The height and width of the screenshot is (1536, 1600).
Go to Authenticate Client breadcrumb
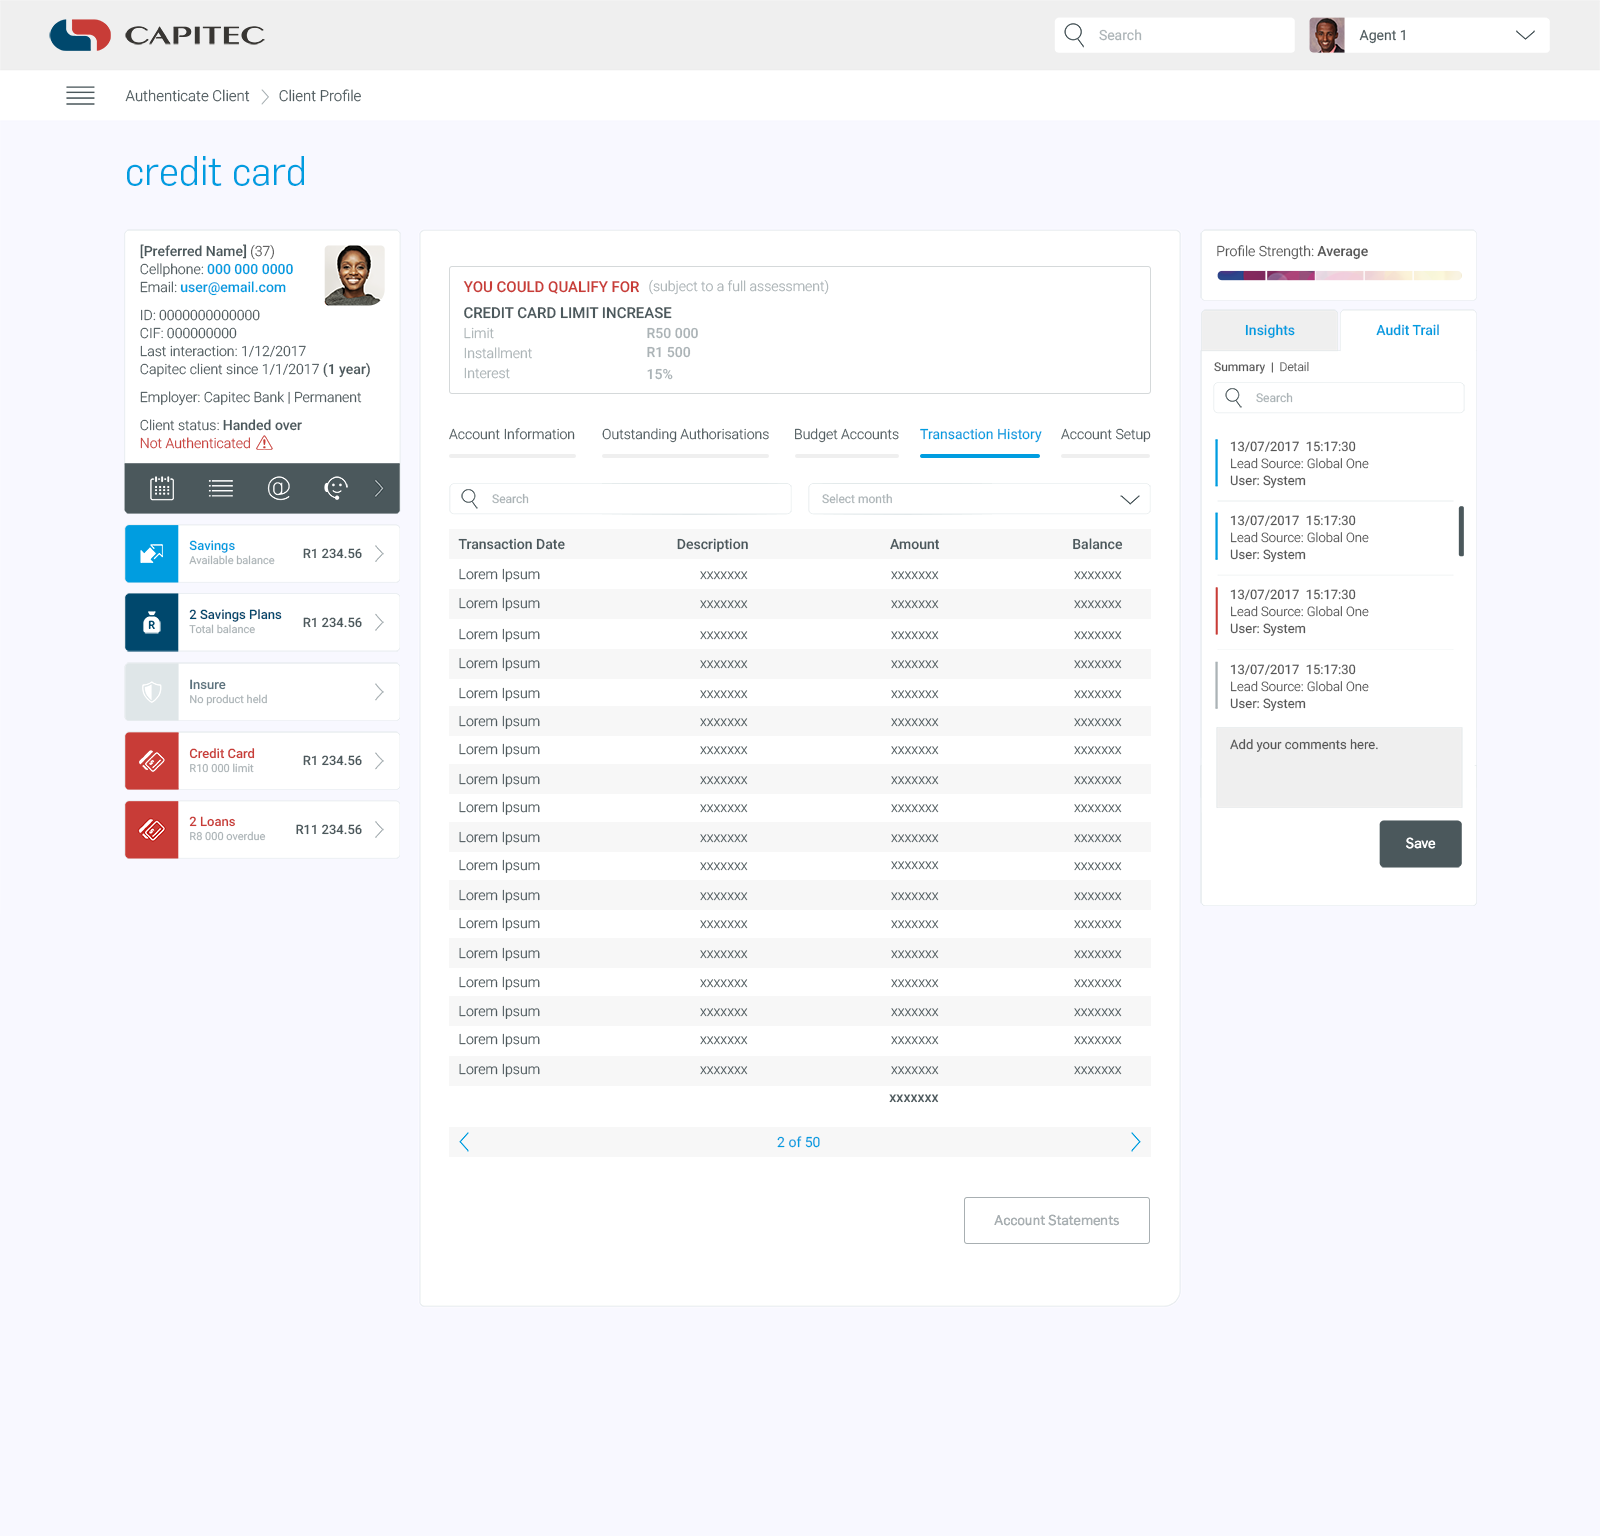(187, 96)
